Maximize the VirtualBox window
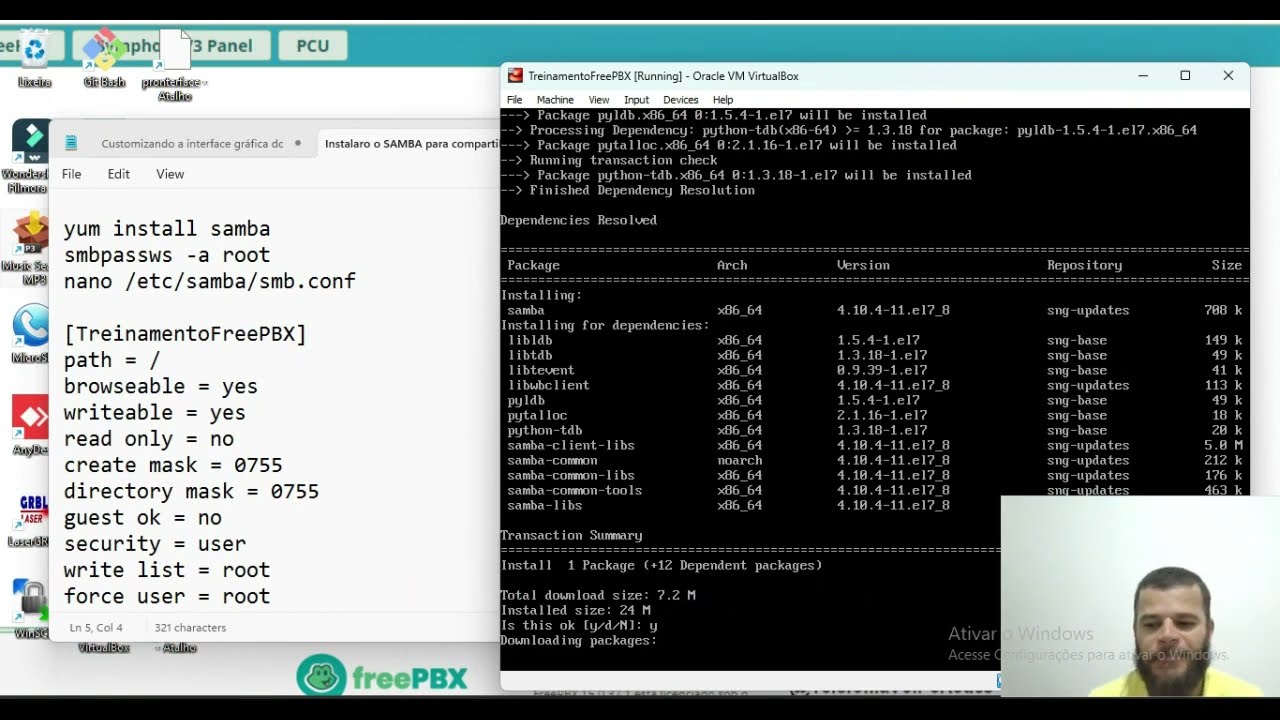 [1185, 76]
